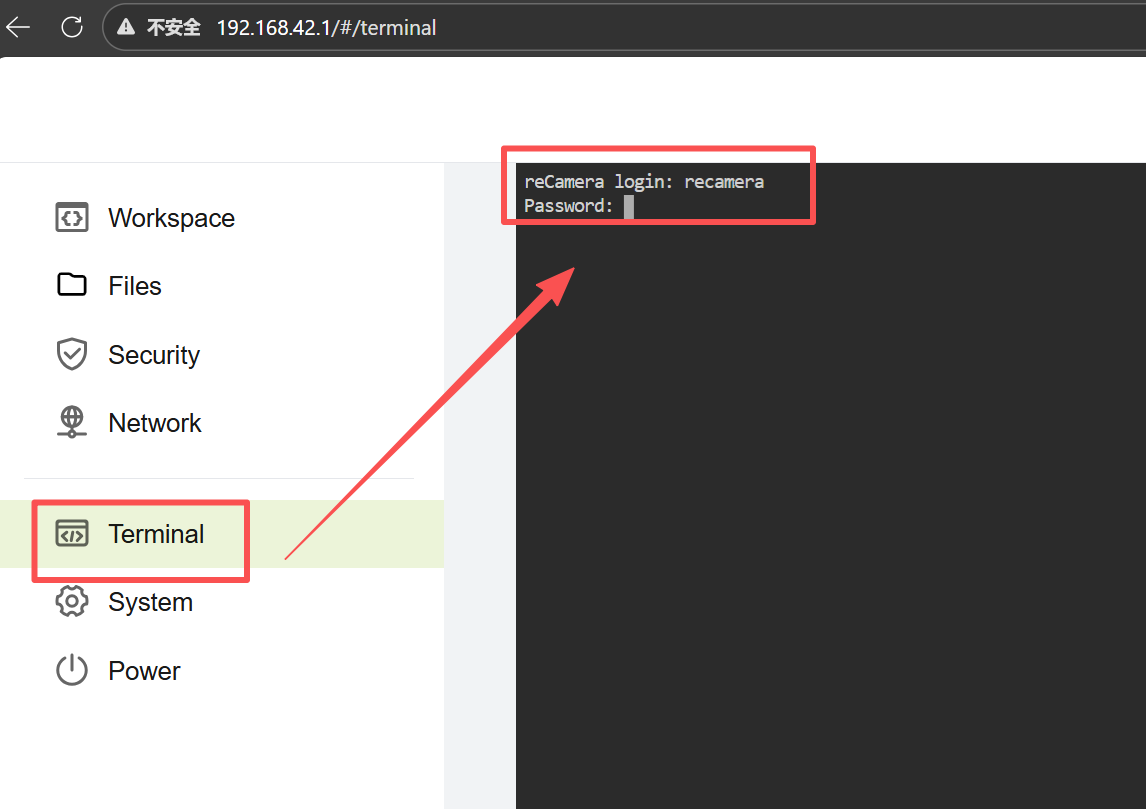Select the Terminal label in the sidebar
The height and width of the screenshot is (809, 1146).
click(x=157, y=534)
